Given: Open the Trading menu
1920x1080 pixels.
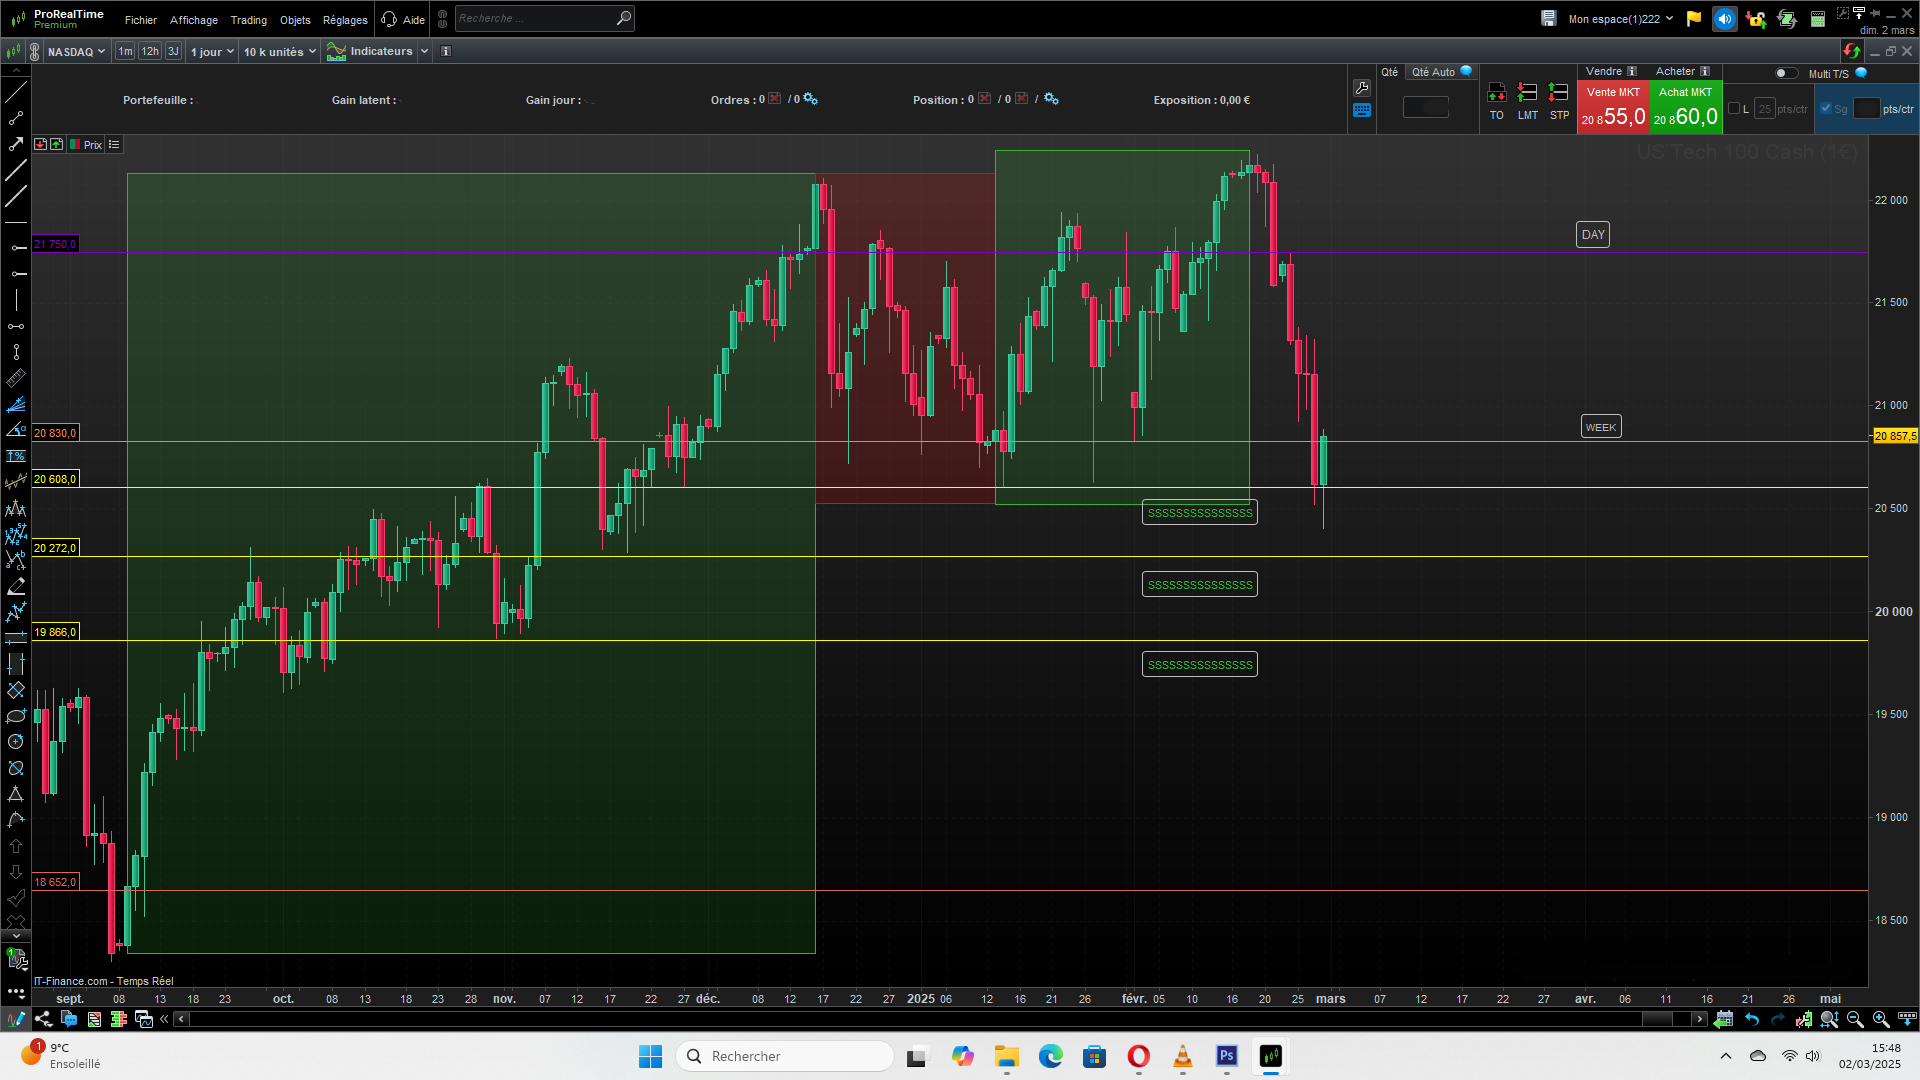Looking at the screenshot, I should [248, 20].
